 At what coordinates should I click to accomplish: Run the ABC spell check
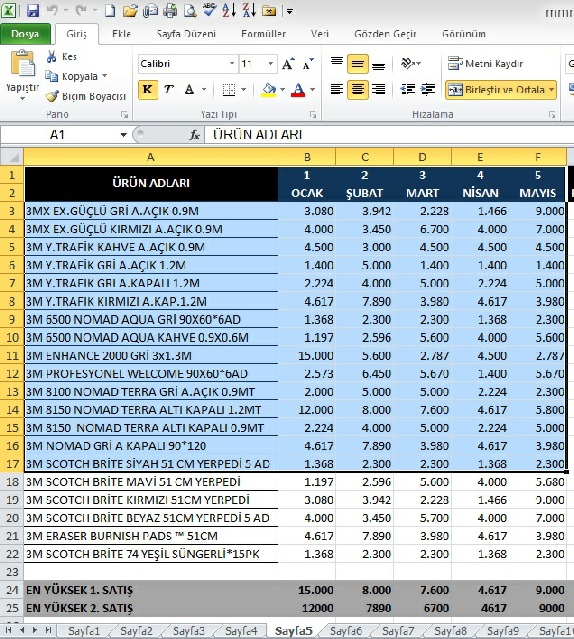click(x=209, y=10)
